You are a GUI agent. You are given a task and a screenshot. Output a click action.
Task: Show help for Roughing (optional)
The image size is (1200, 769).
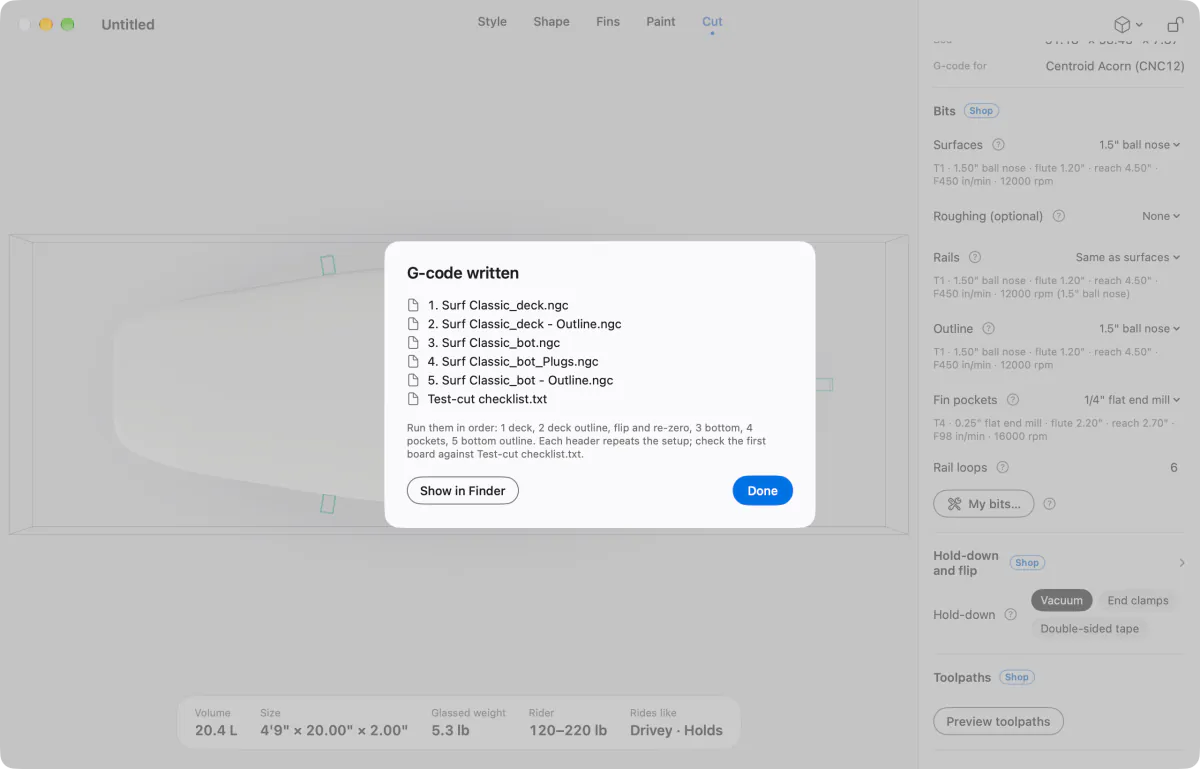coord(1058,216)
